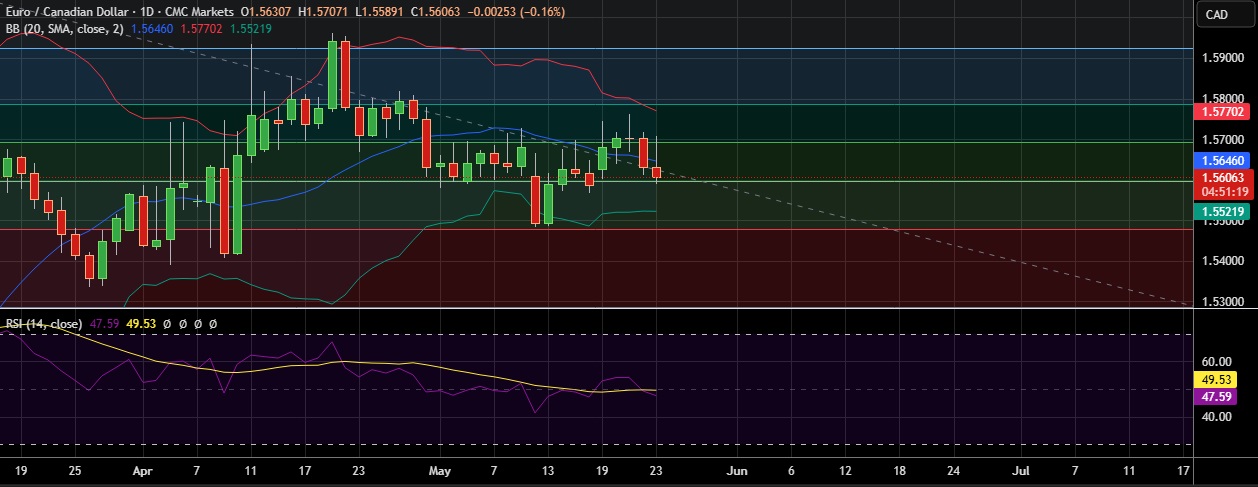Click the 6 date label on the time axis
This screenshot has height=487, width=1258.
pyautogui.click(x=791, y=469)
